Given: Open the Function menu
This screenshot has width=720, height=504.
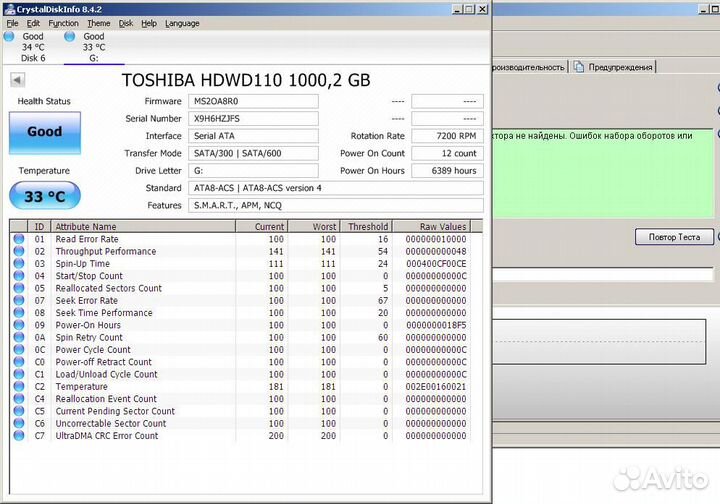Looking at the screenshot, I should coord(63,23).
